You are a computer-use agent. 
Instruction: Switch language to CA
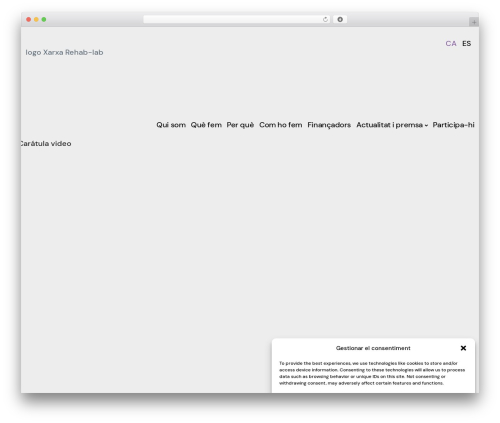tap(451, 44)
